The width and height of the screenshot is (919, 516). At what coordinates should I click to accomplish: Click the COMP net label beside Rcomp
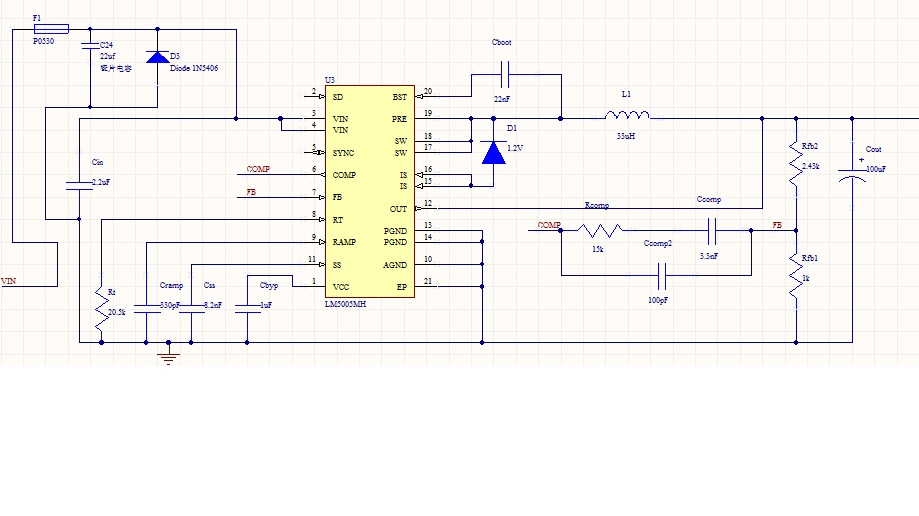click(549, 225)
